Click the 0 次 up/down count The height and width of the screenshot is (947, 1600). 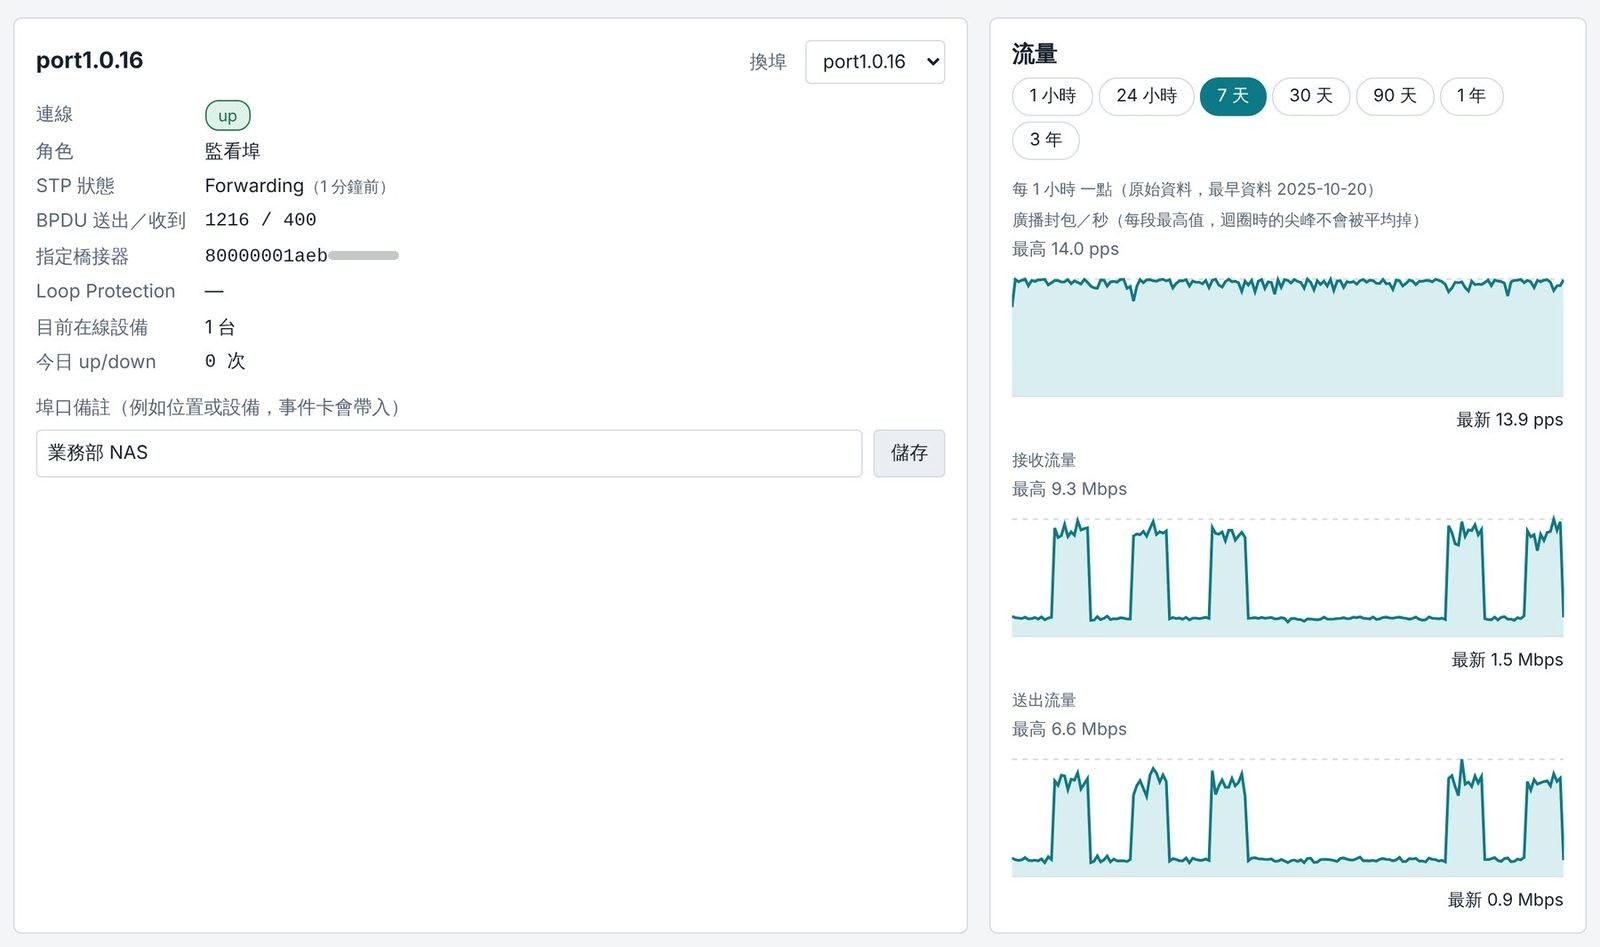coord(225,361)
